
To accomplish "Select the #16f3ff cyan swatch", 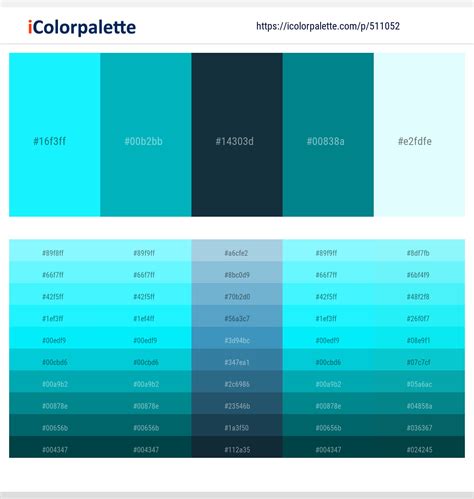I will tap(55, 135).
